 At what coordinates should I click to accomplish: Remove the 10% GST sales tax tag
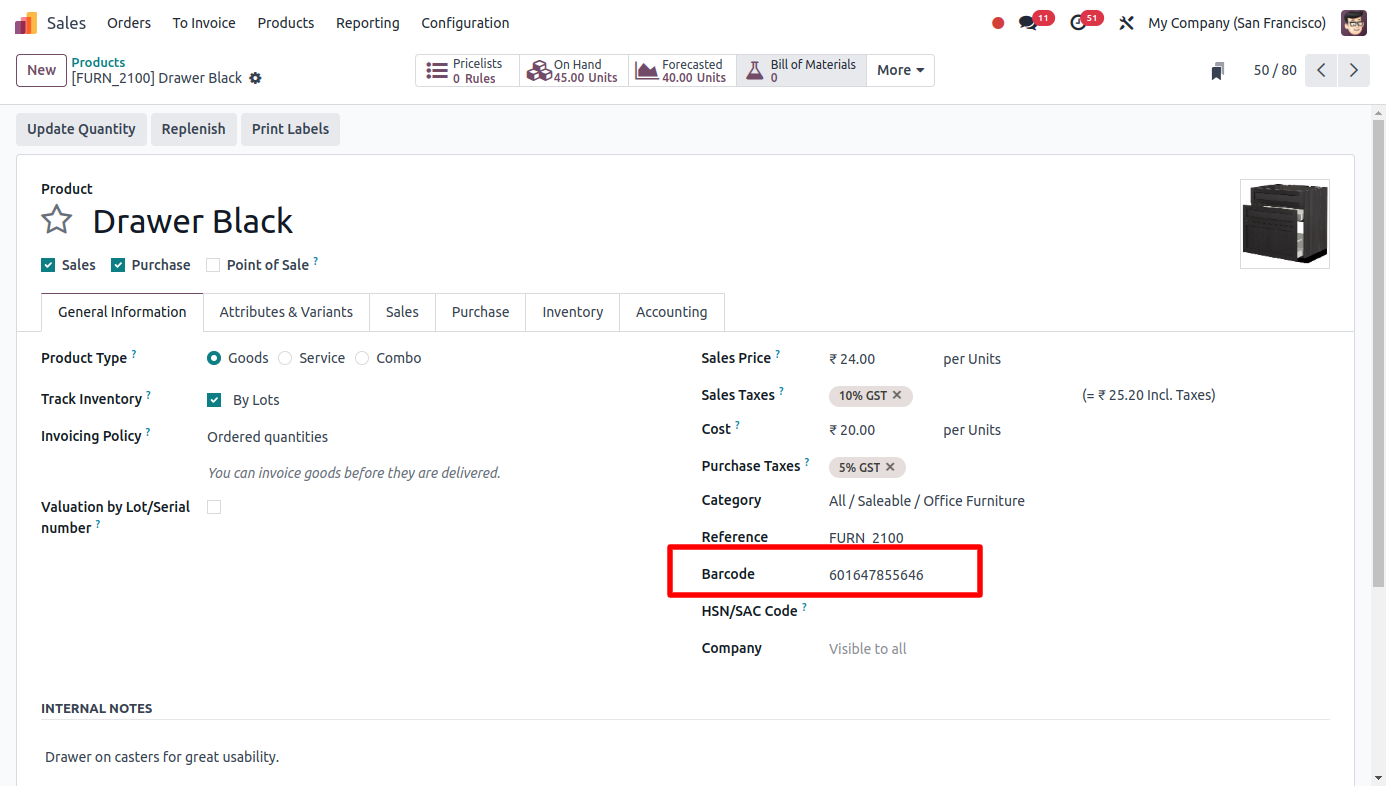click(x=897, y=395)
